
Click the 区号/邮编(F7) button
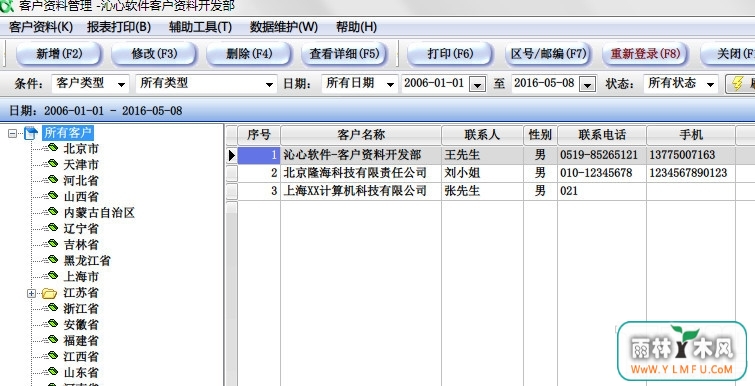[548, 53]
